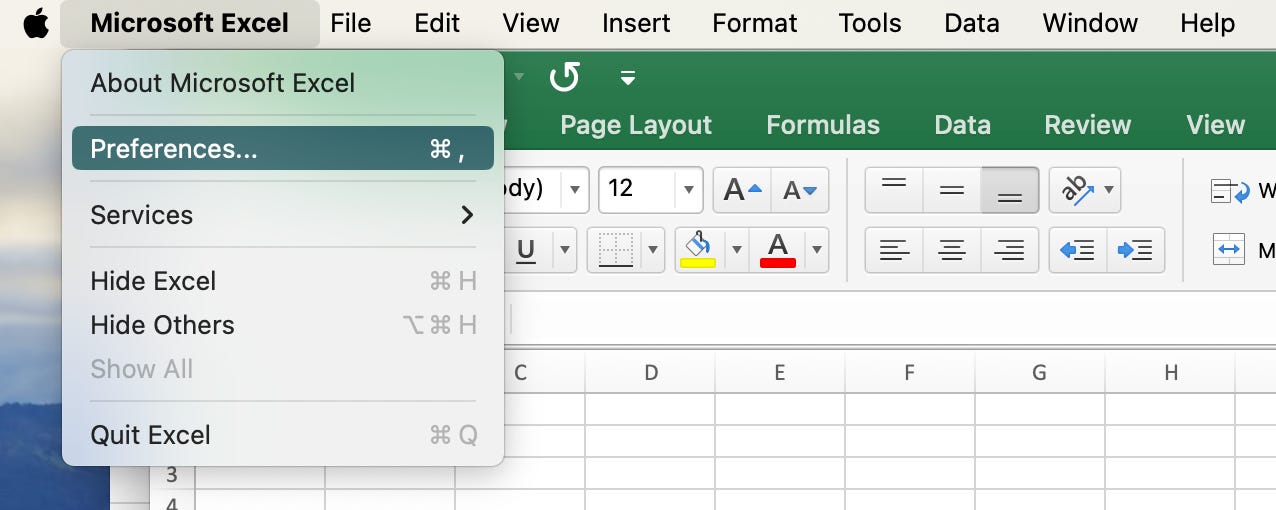Open the Edit menu
This screenshot has height=510, width=1276.
(x=437, y=23)
